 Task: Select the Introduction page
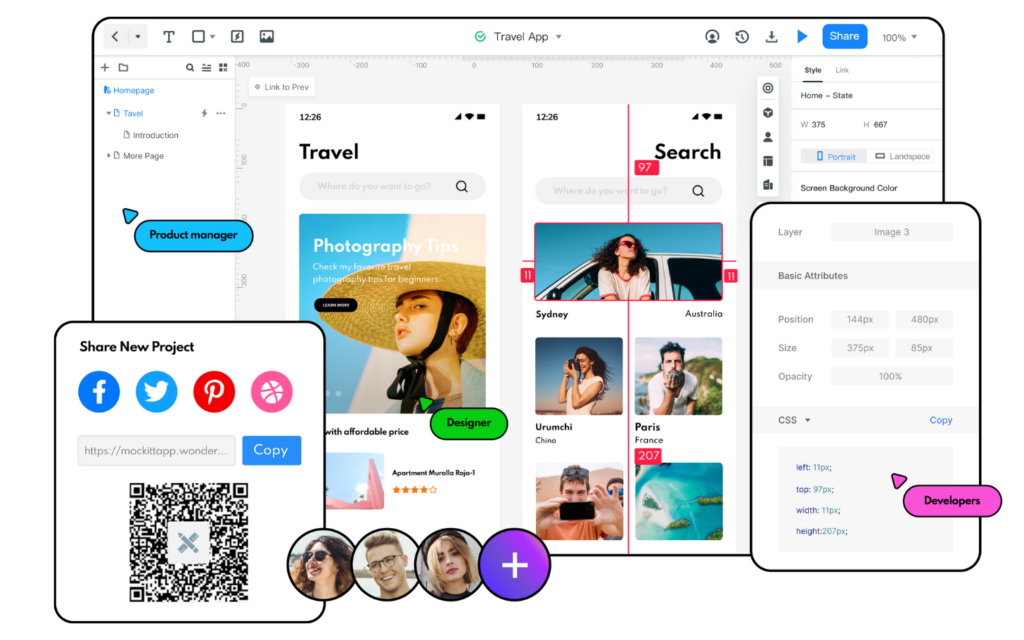click(151, 135)
